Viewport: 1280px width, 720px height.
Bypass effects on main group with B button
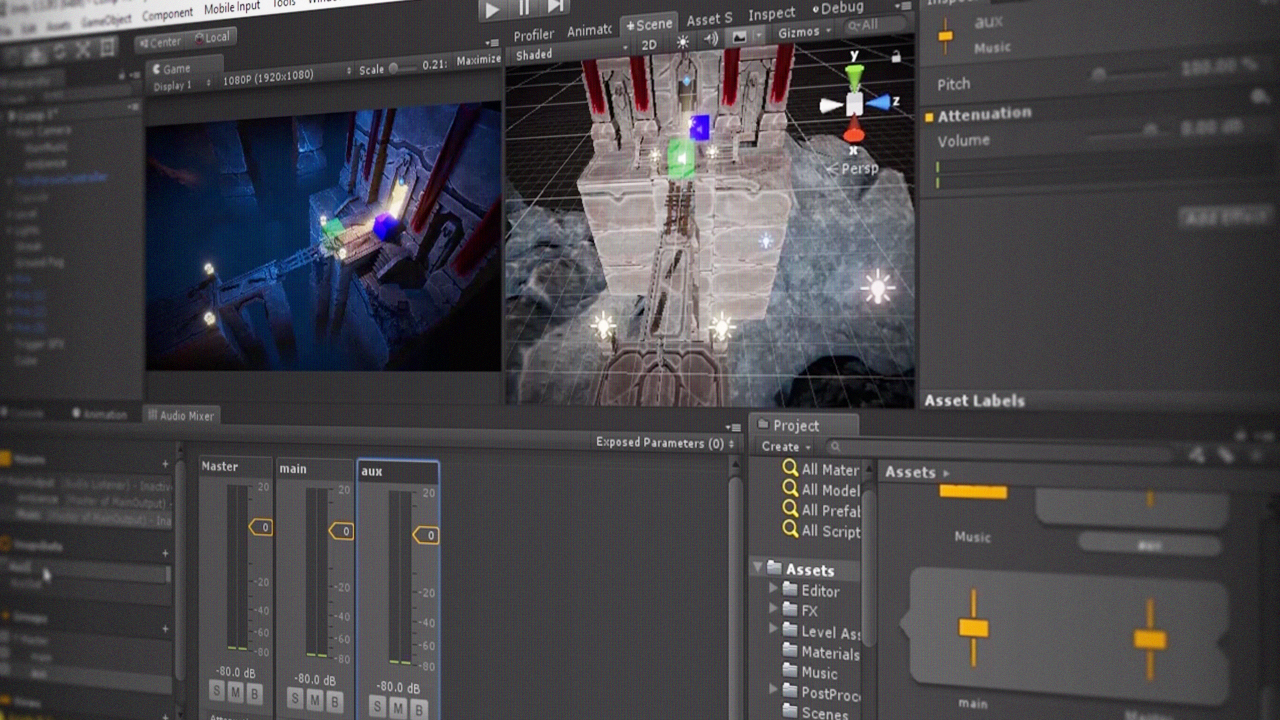[x=335, y=700]
